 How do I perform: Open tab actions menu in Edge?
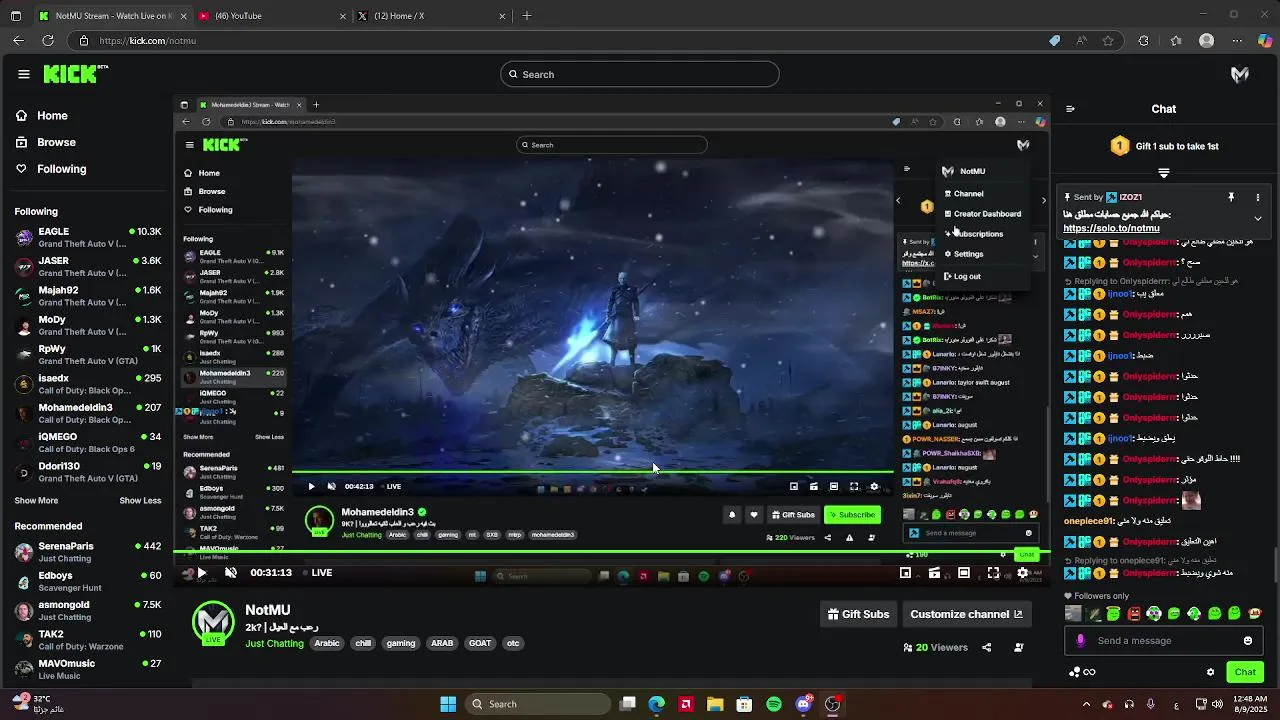(15, 16)
